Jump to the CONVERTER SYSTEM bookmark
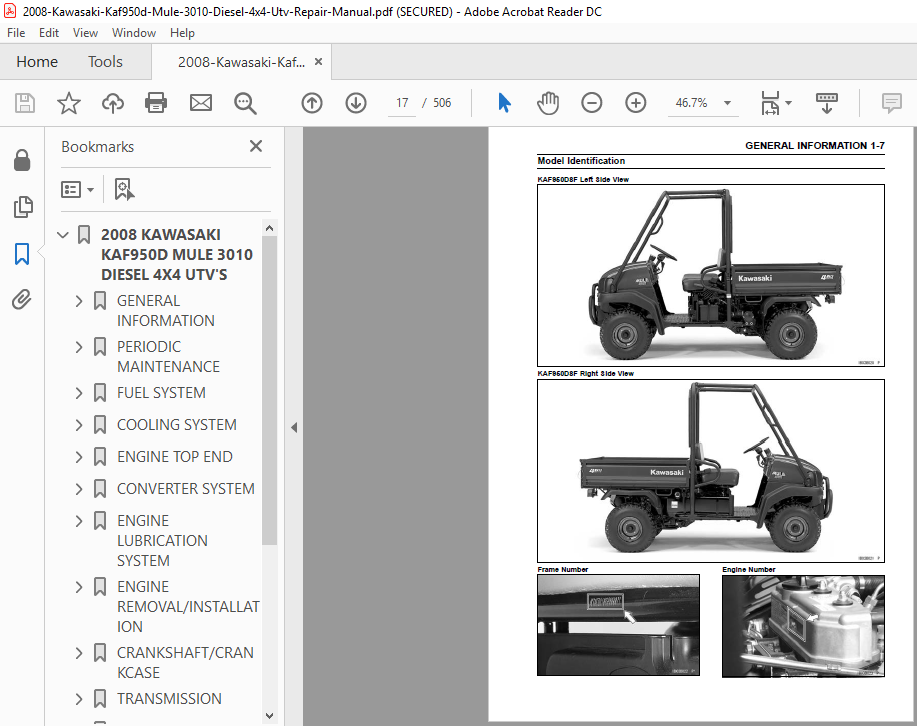Screen dimensions: 917x726 pyautogui.click(x=185, y=489)
